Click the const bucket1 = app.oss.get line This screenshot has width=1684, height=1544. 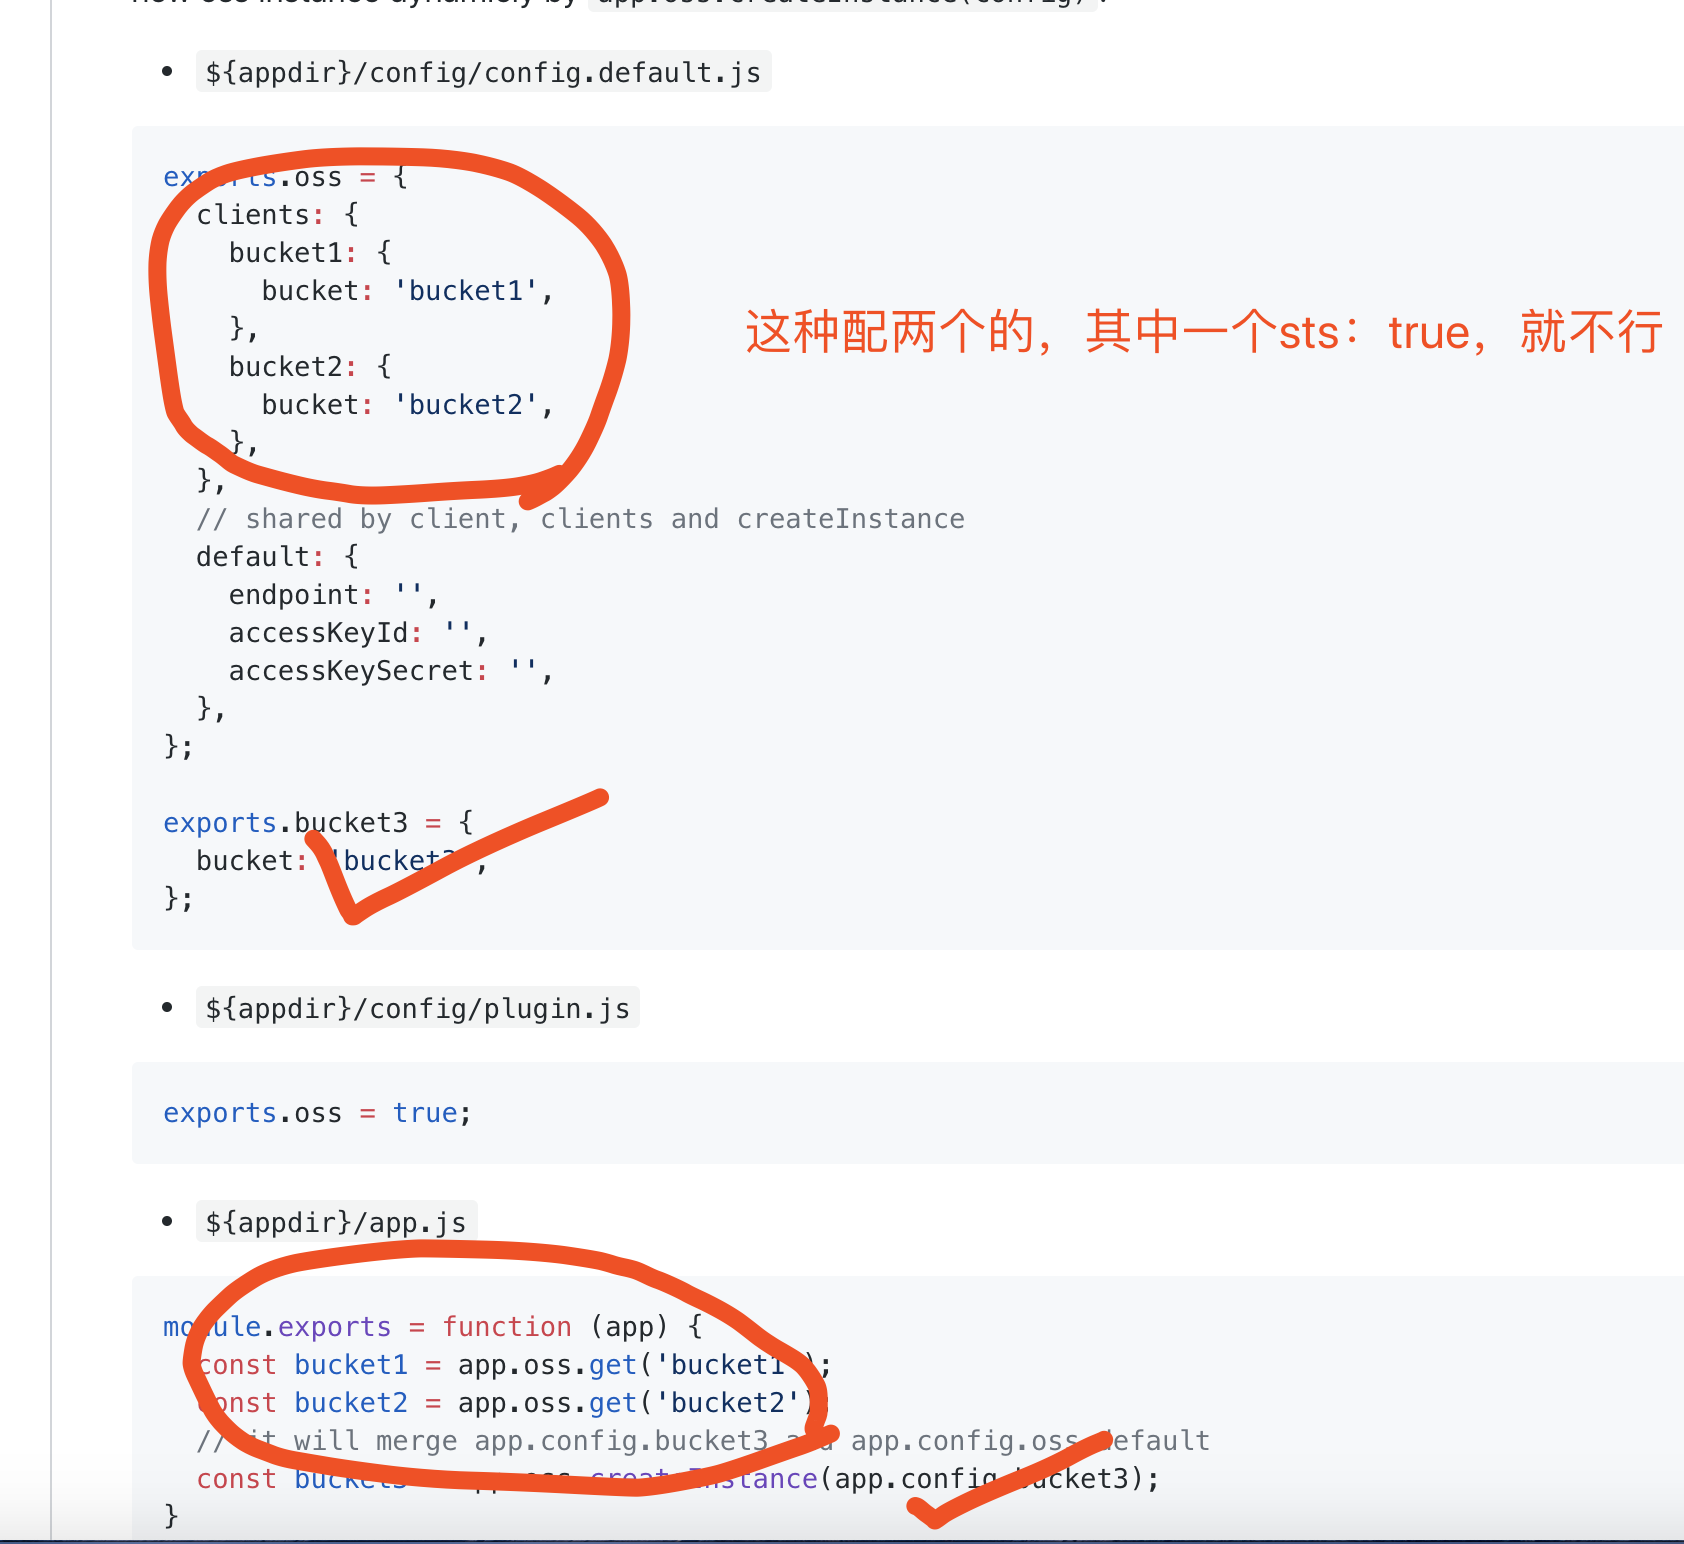point(514,1365)
